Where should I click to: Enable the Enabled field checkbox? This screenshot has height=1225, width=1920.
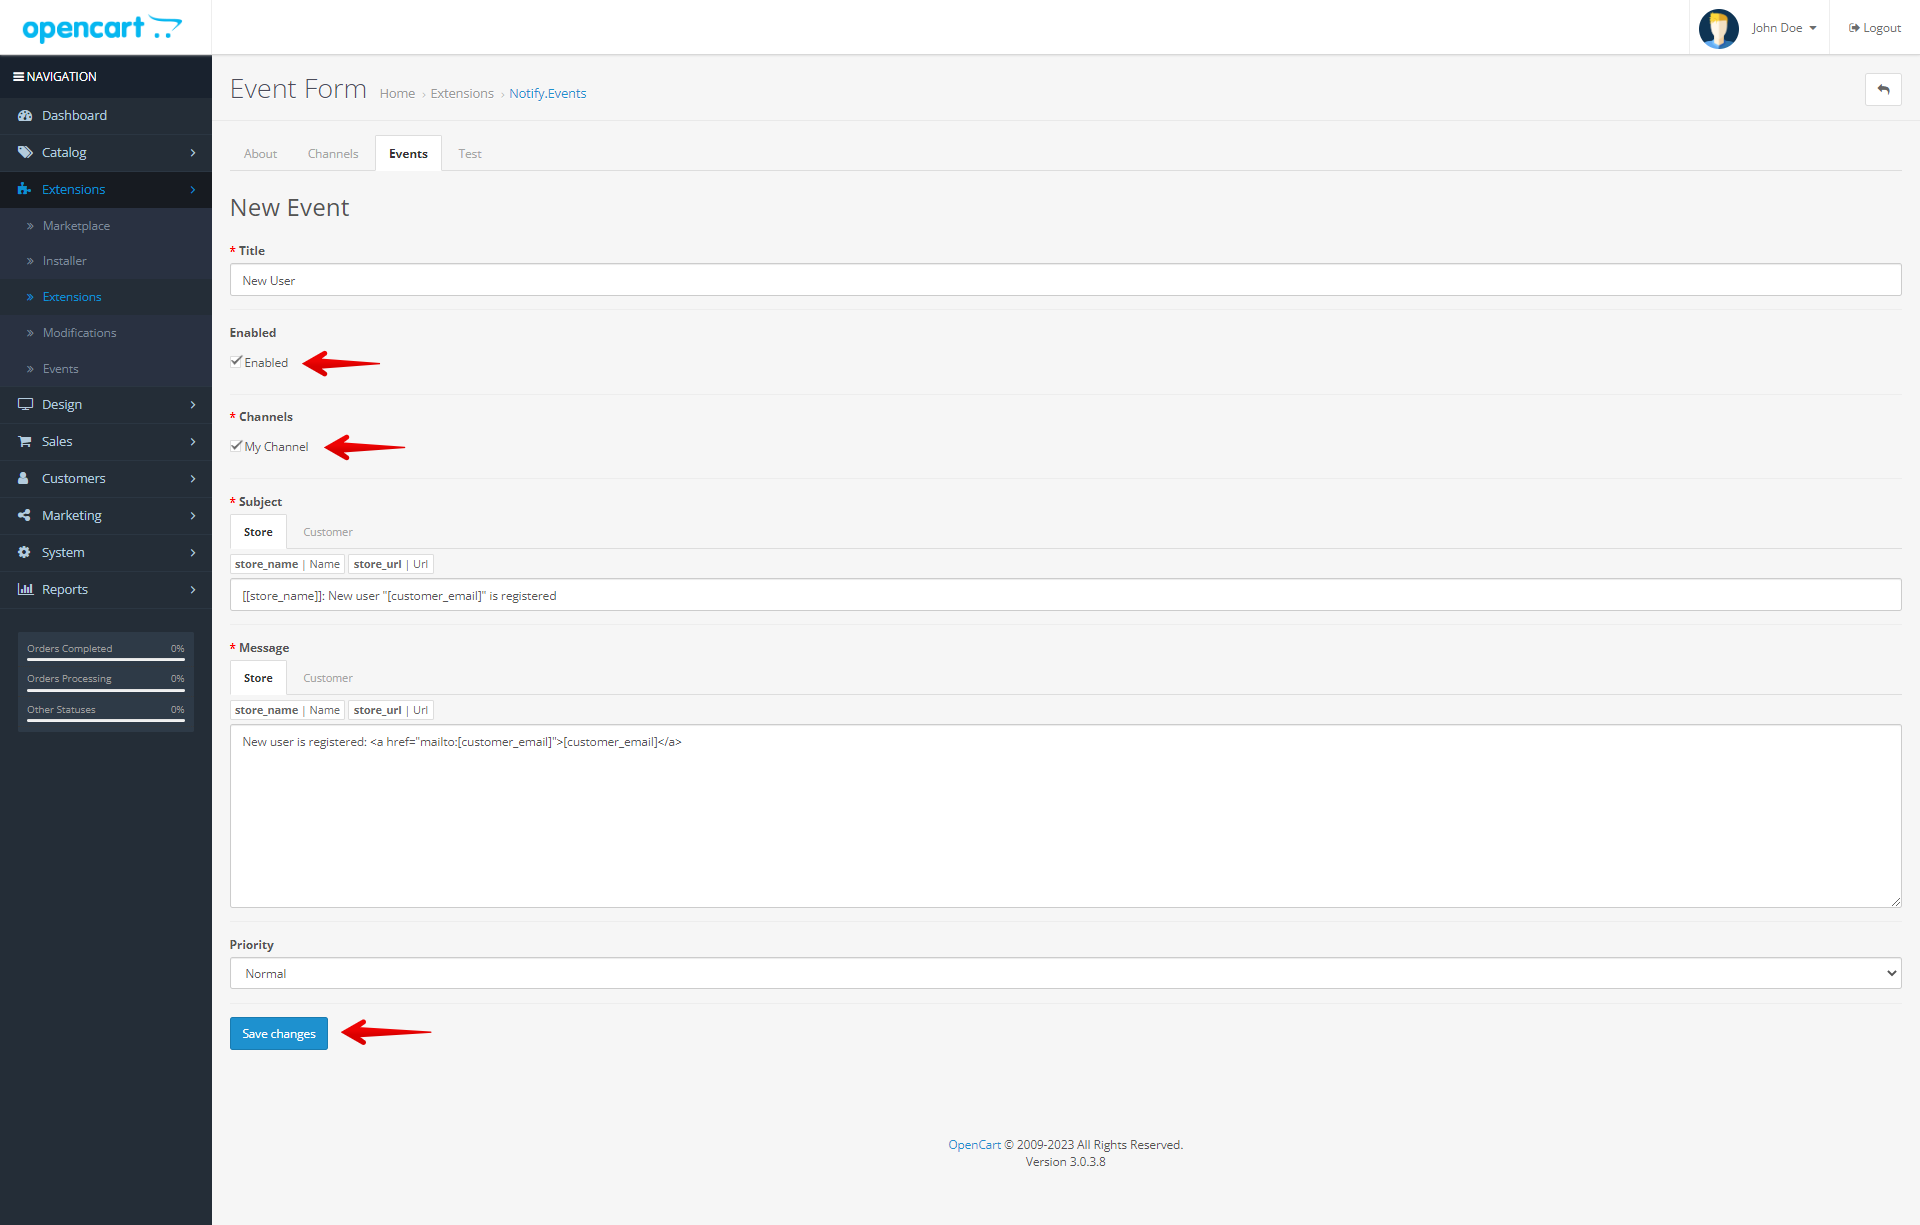[235, 363]
